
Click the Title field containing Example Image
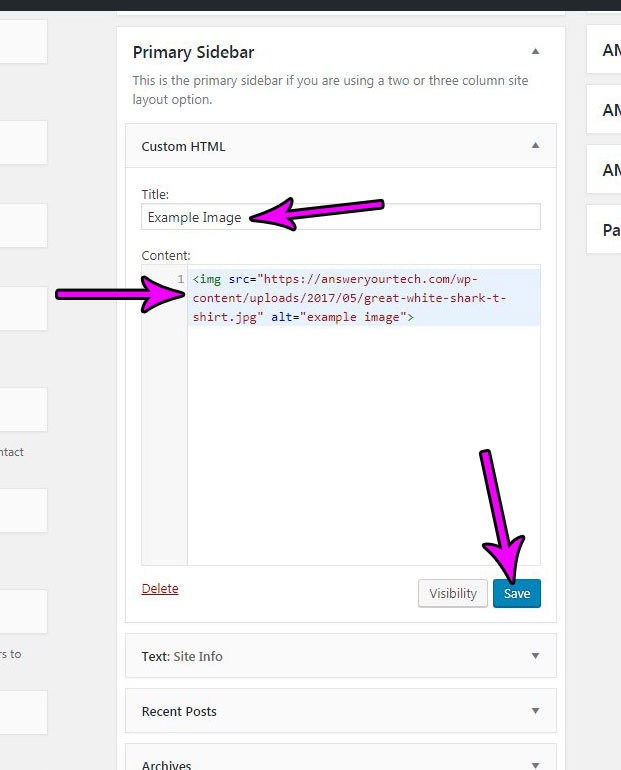[340, 217]
